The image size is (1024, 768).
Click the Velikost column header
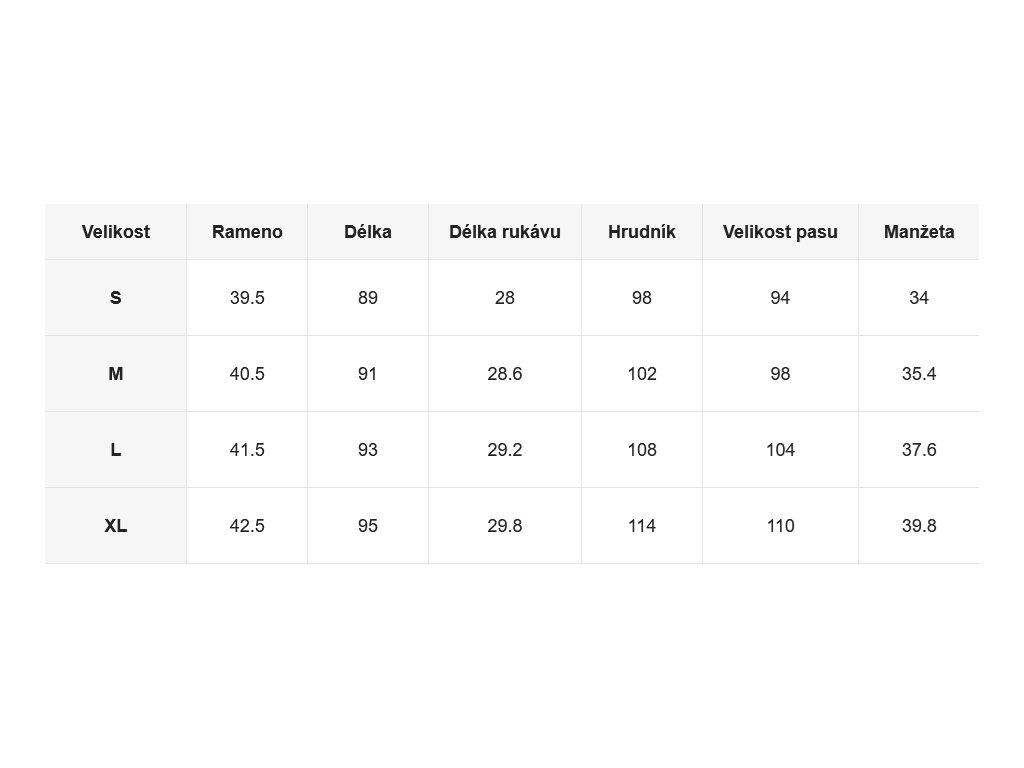116,232
